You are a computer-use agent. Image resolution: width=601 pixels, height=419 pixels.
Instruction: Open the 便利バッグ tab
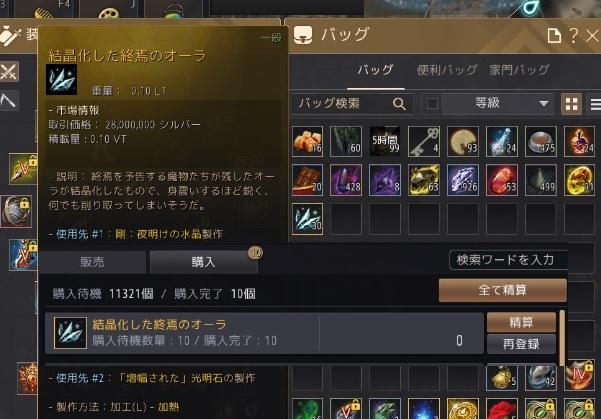pyautogui.click(x=447, y=70)
